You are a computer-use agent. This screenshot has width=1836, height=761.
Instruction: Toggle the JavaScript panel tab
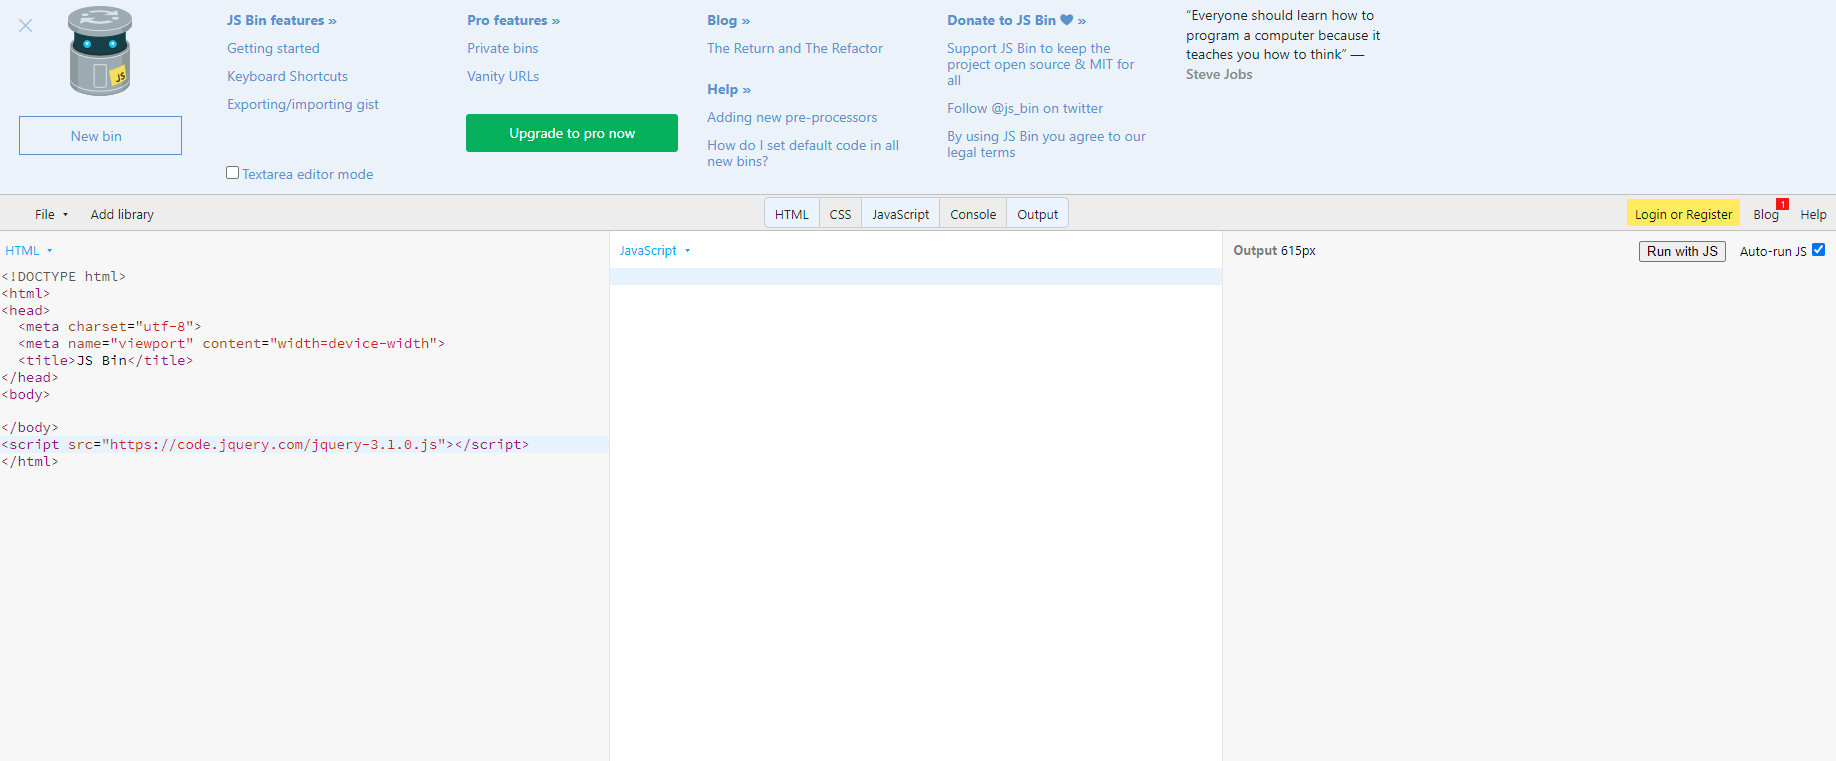click(900, 214)
